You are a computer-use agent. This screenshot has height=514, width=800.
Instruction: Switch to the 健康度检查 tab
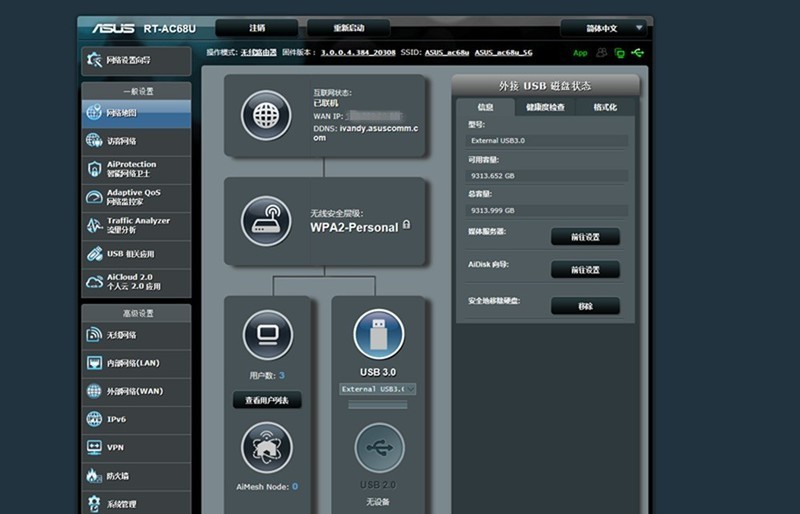545,107
